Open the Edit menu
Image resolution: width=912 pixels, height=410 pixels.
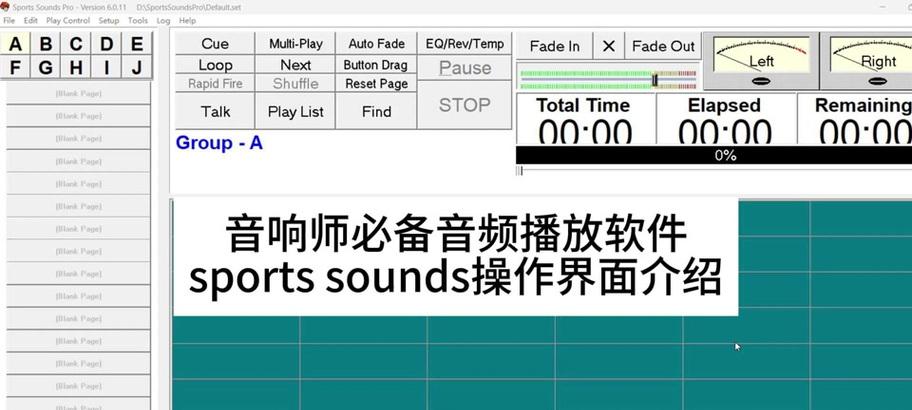[30, 20]
